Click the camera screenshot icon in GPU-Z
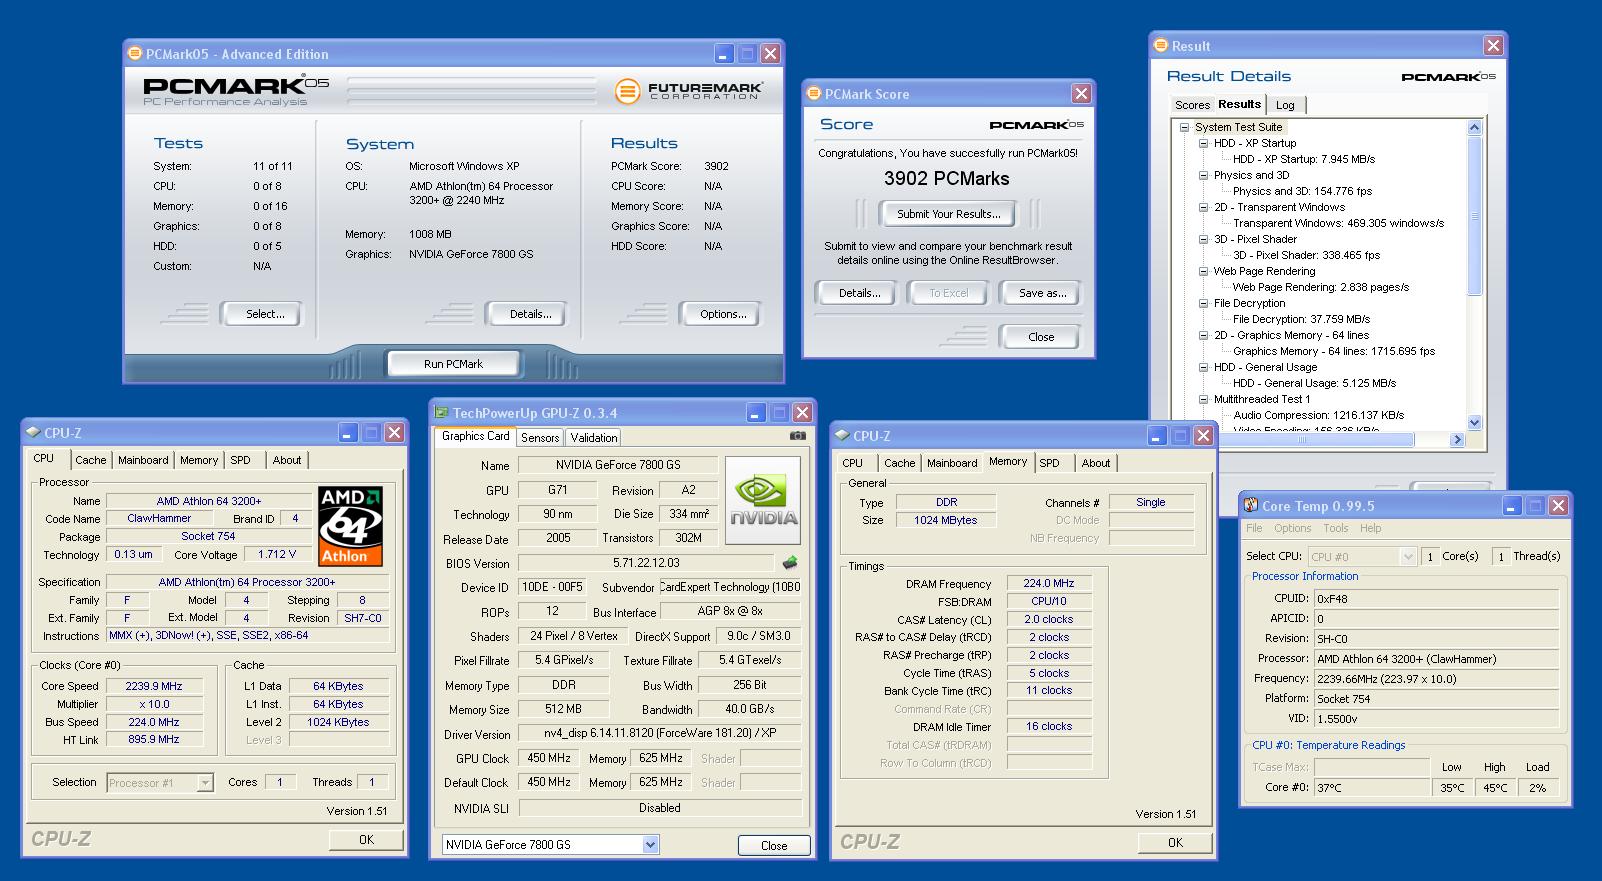The width and height of the screenshot is (1602, 881). [x=797, y=436]
